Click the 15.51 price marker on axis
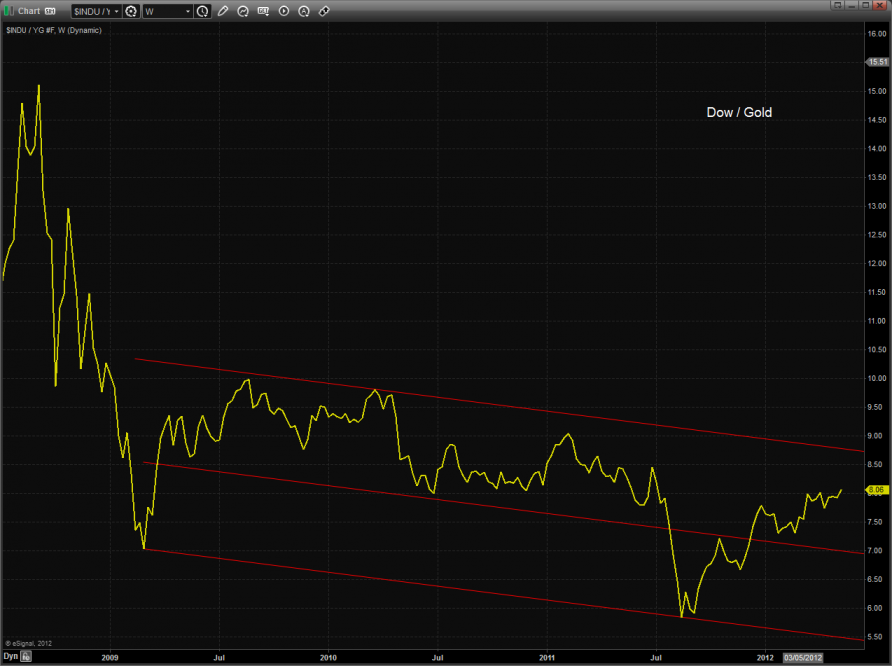The height and width of the screenshot is (666, 892). [x=877, y=62]
